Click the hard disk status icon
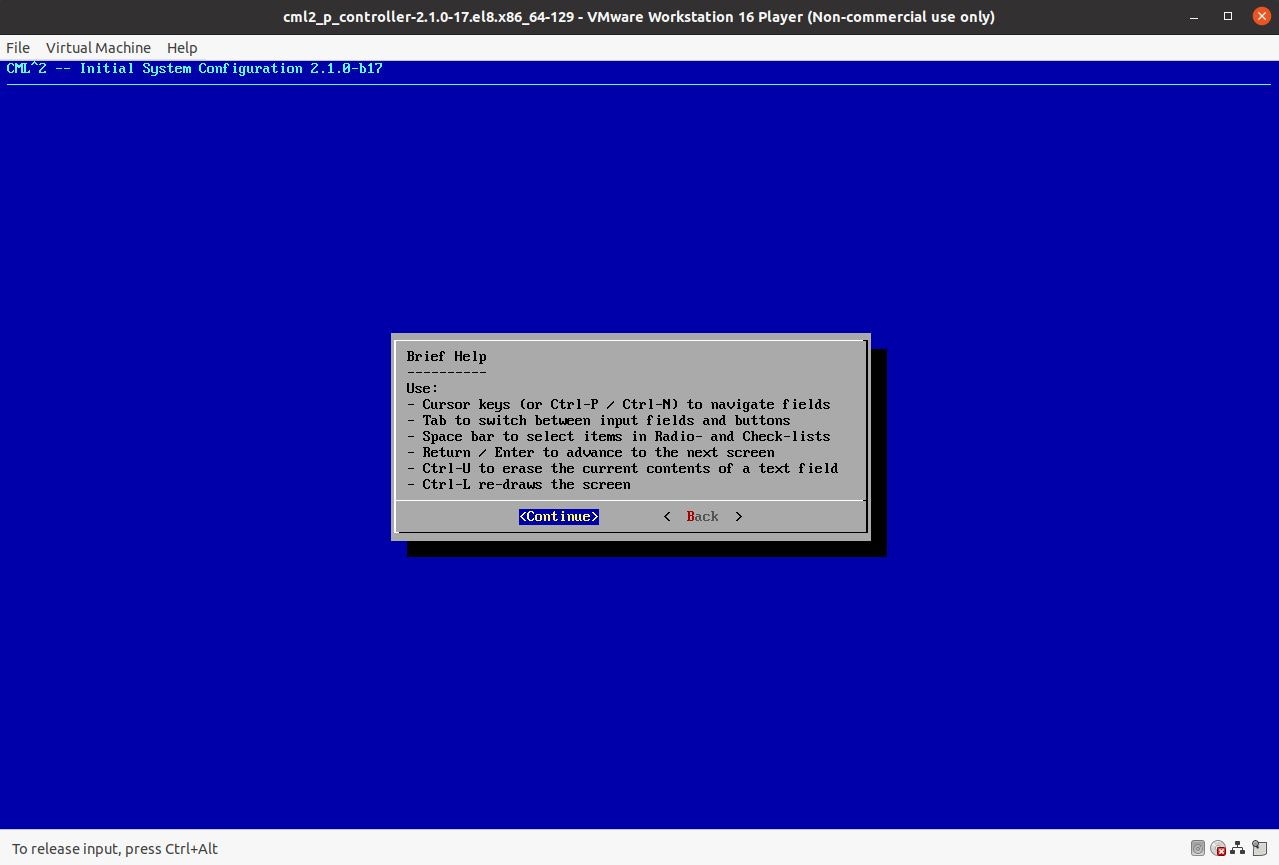This screenshot has height=865, width=1279. coord(1198,848)
